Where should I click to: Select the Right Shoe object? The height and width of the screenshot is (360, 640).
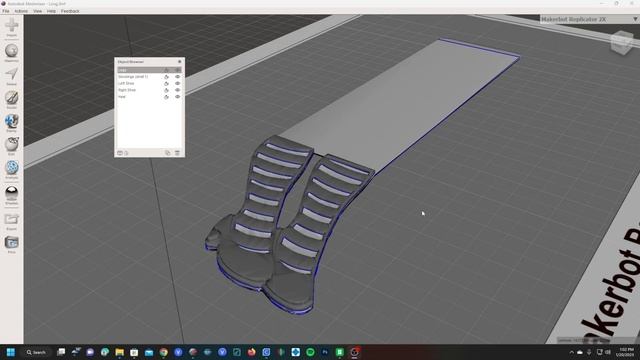pyautogui.click(x=149, y=90)
